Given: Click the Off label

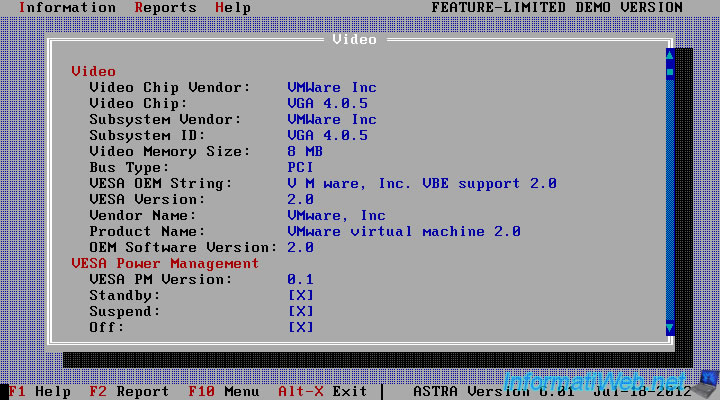Looking at the screenshot, I should coord(107,327).
